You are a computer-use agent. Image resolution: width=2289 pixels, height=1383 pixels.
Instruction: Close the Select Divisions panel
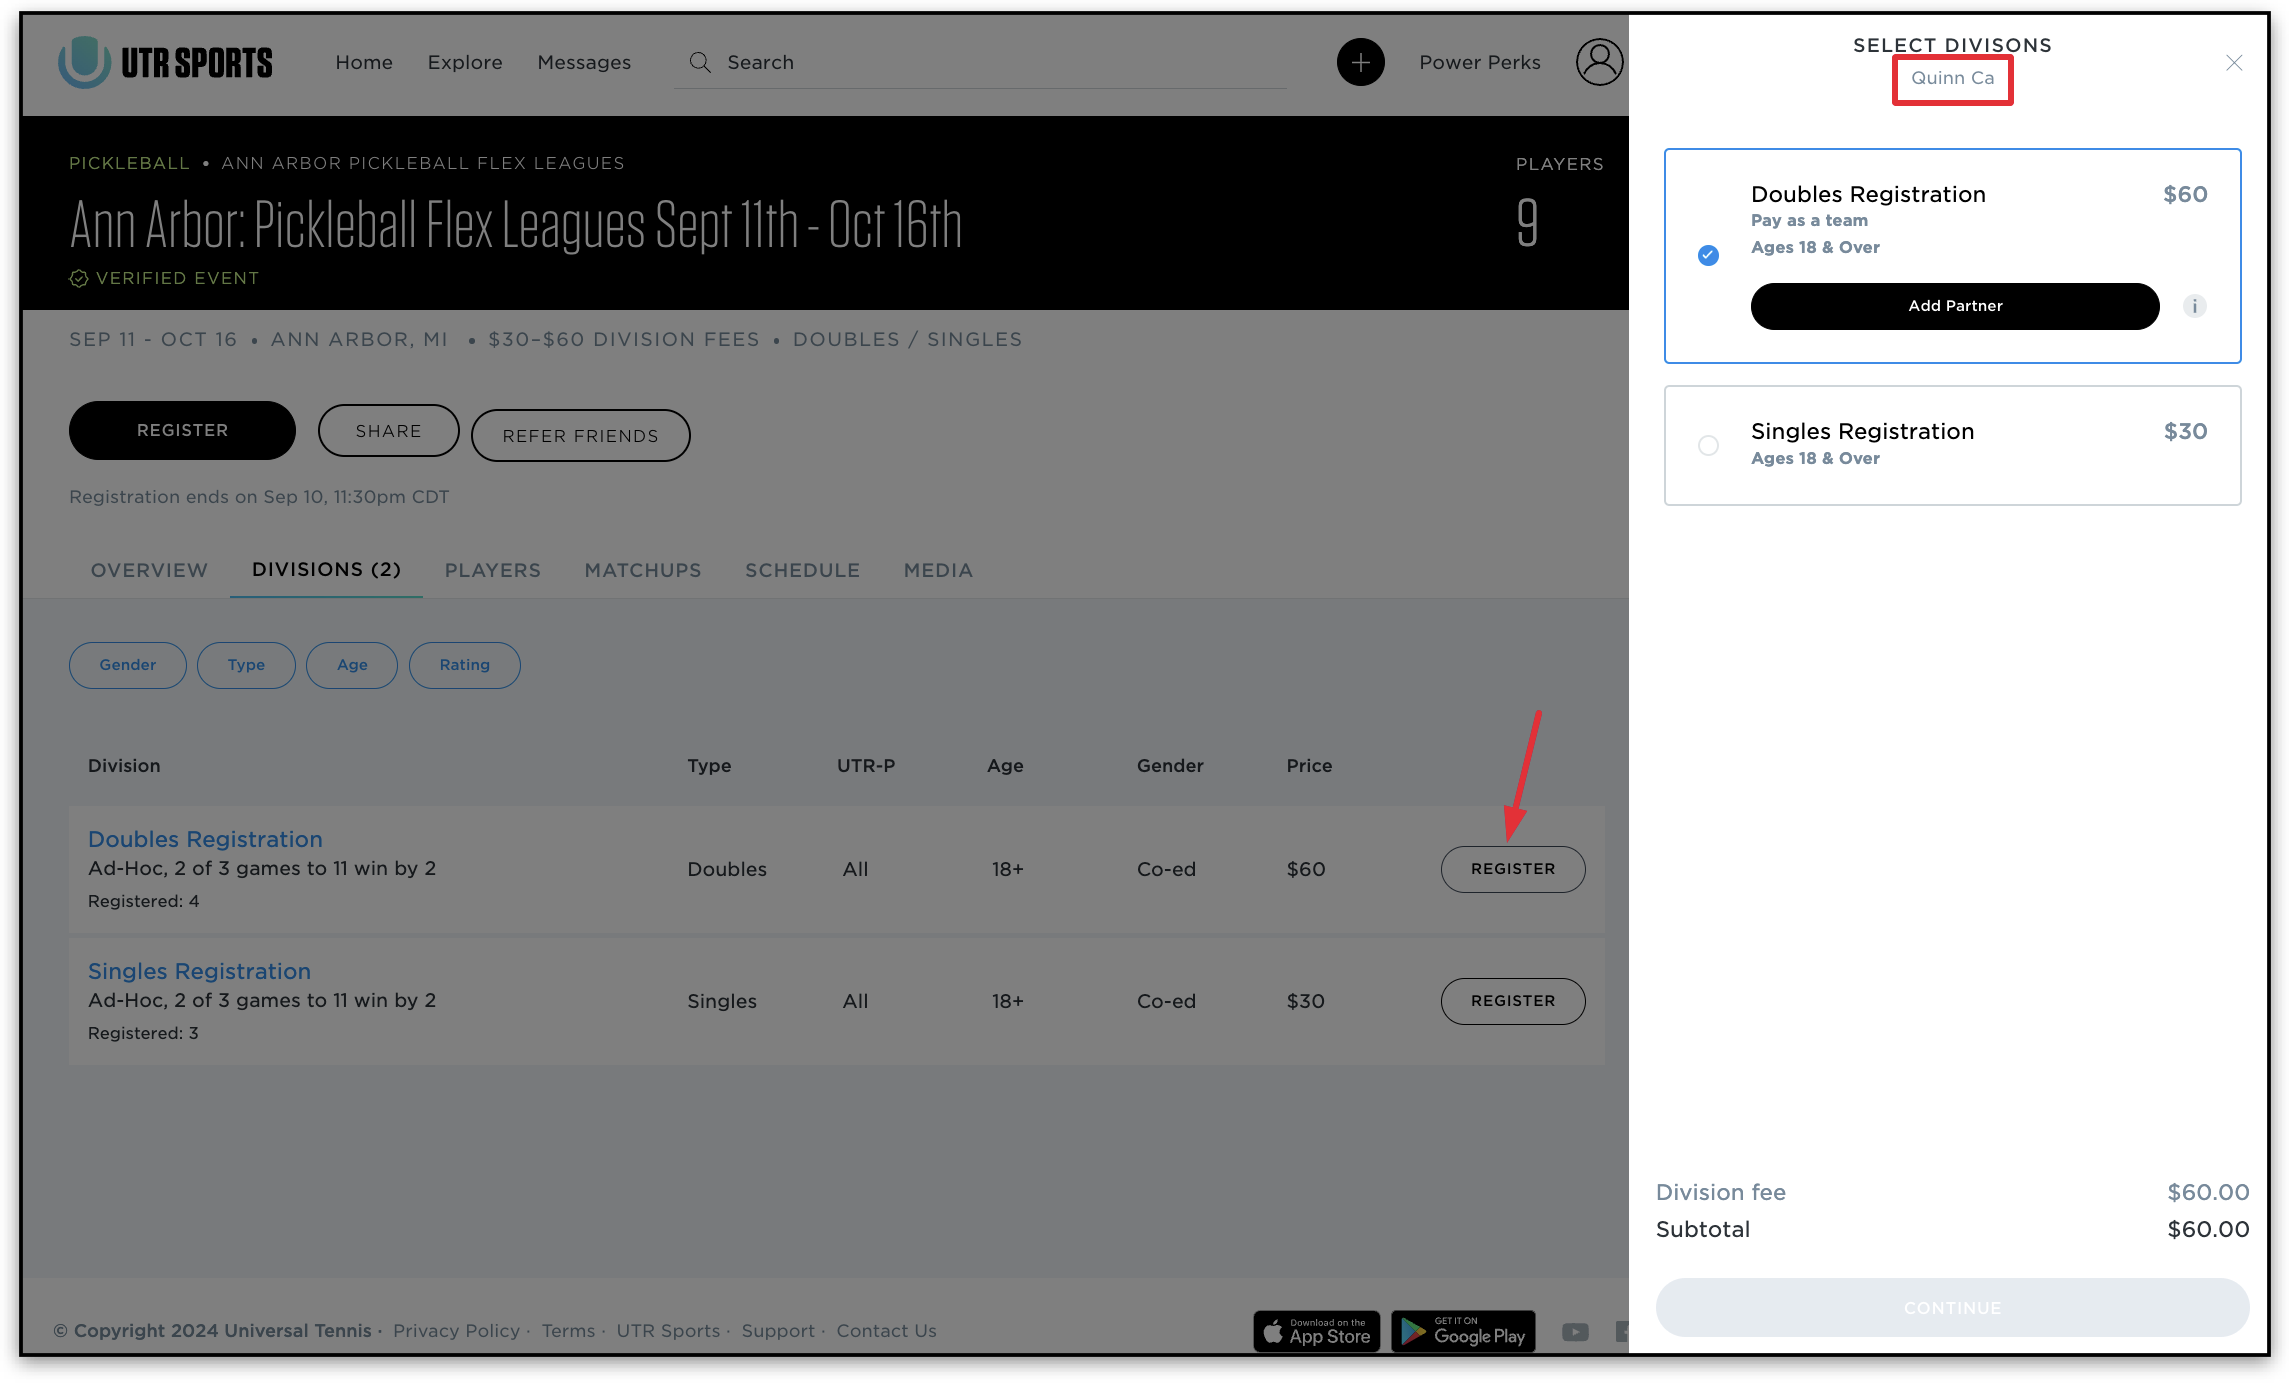[2233, 63]
